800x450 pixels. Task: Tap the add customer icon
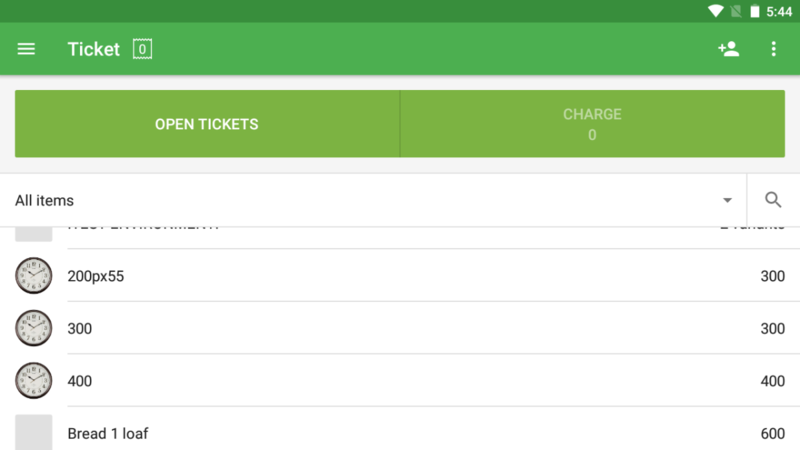pyautogui.click(x=728, y=49)
